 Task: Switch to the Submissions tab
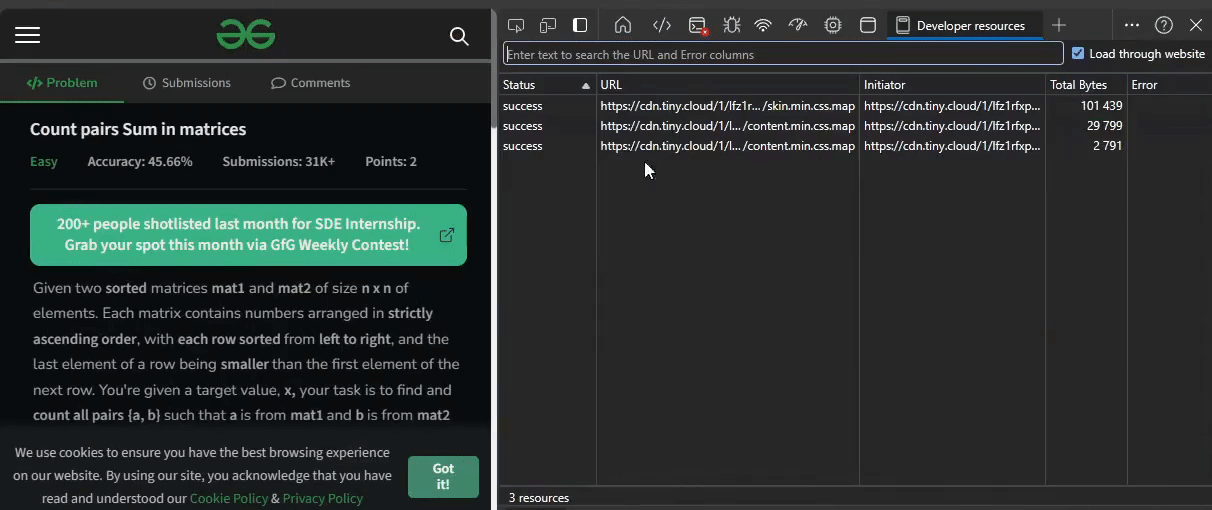(x=187, y=83)
